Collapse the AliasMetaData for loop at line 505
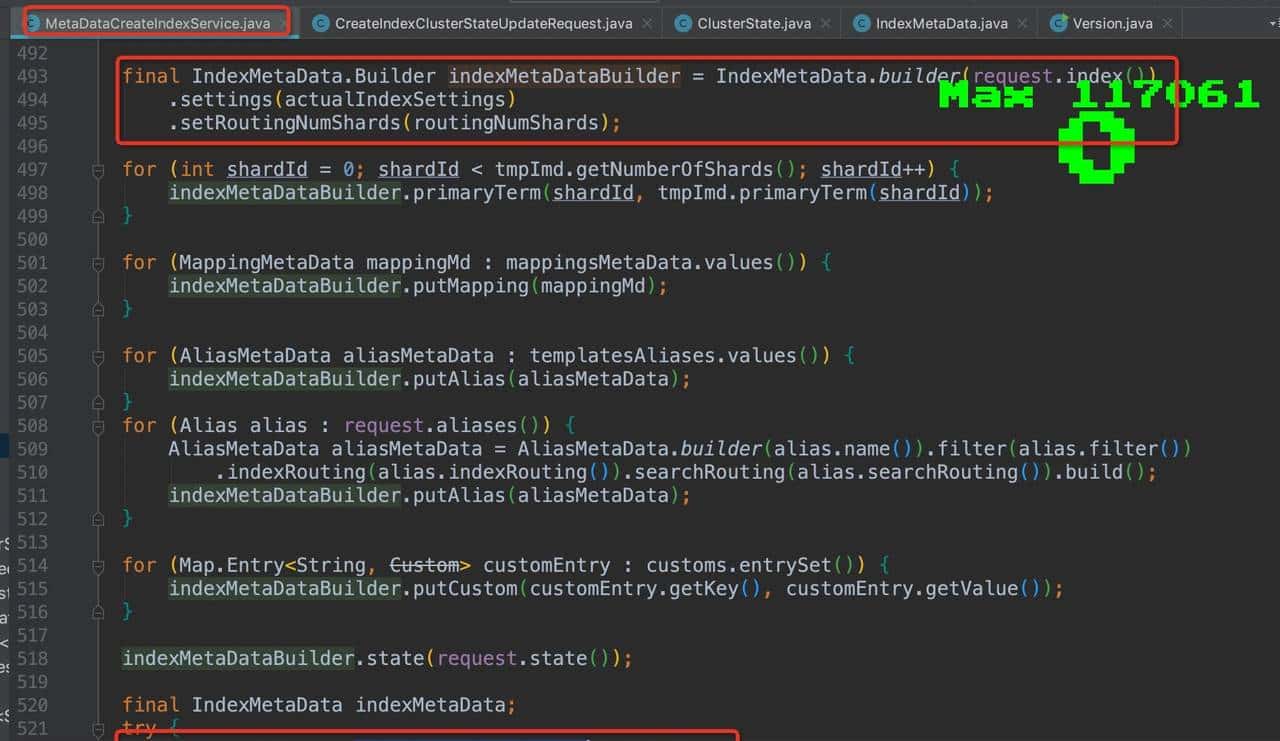 [98, 356]
